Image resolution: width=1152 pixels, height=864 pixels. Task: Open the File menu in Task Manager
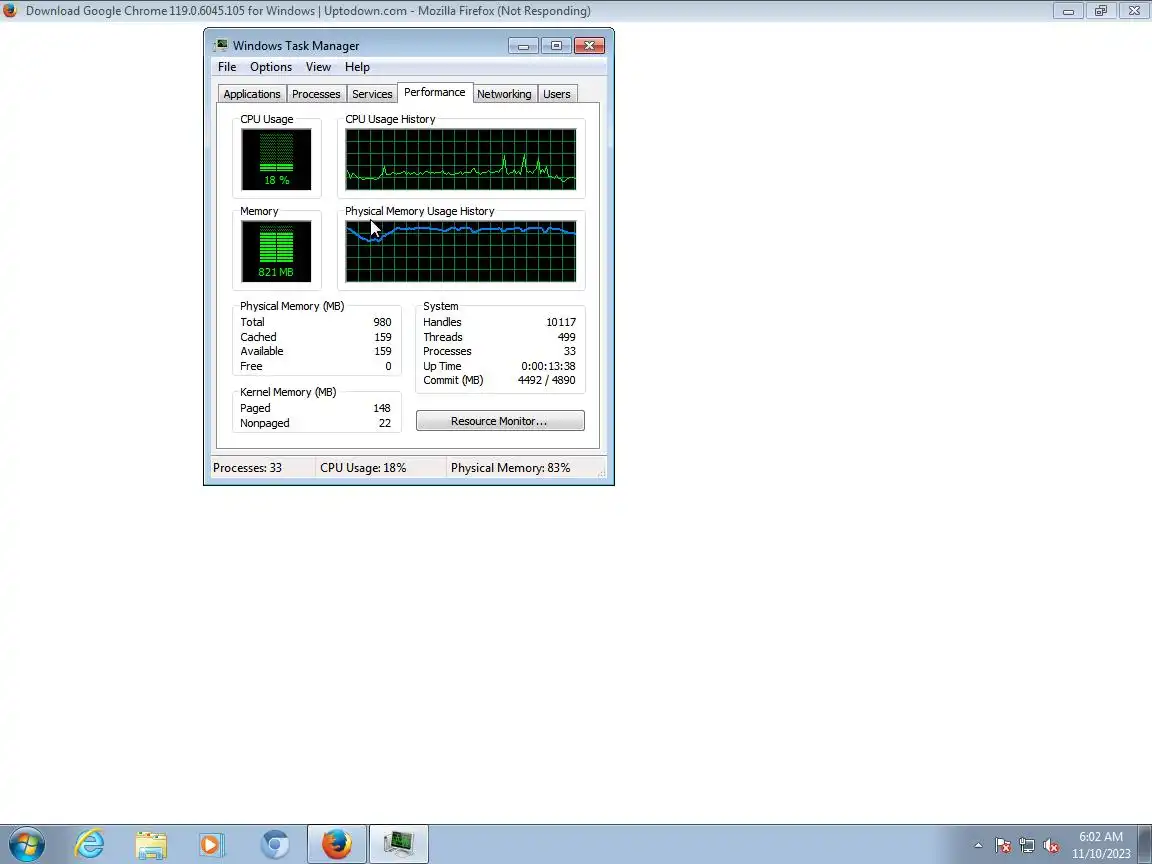pos(227,67)
